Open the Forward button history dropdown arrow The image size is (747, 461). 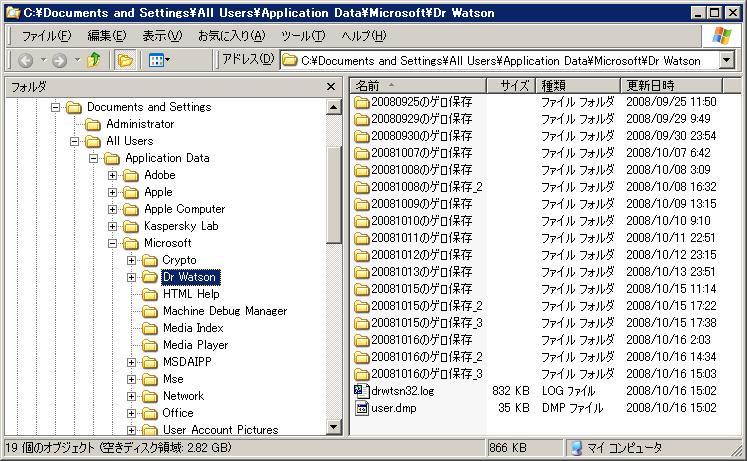[77, 60]
